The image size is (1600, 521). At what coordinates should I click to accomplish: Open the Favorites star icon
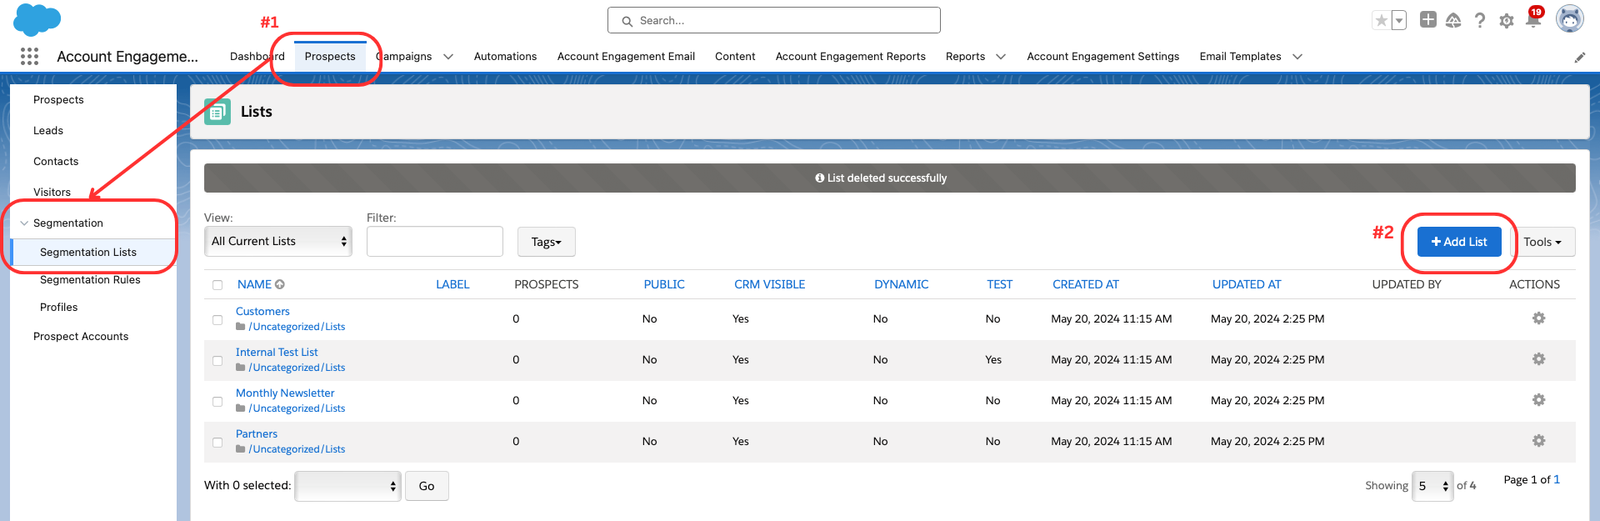click(x=1381, y=20)
